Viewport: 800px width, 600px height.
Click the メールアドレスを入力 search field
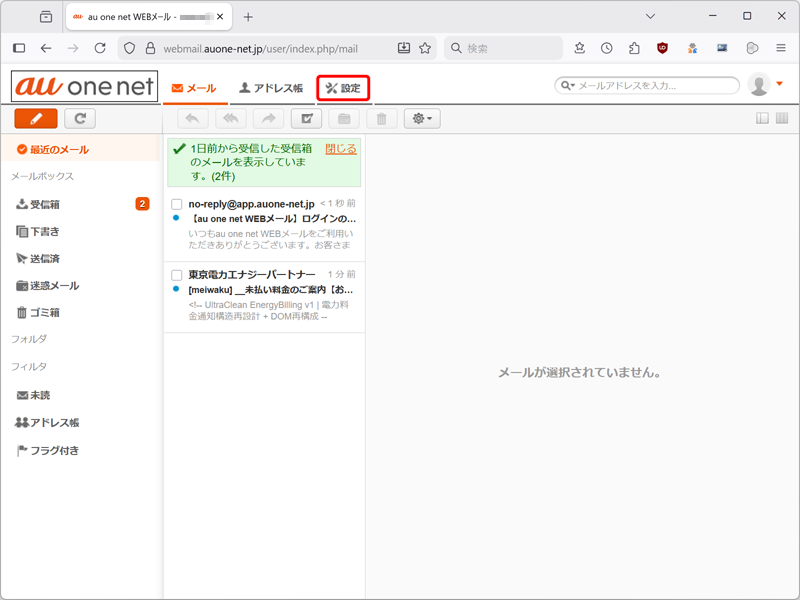[x=655, y=87]
